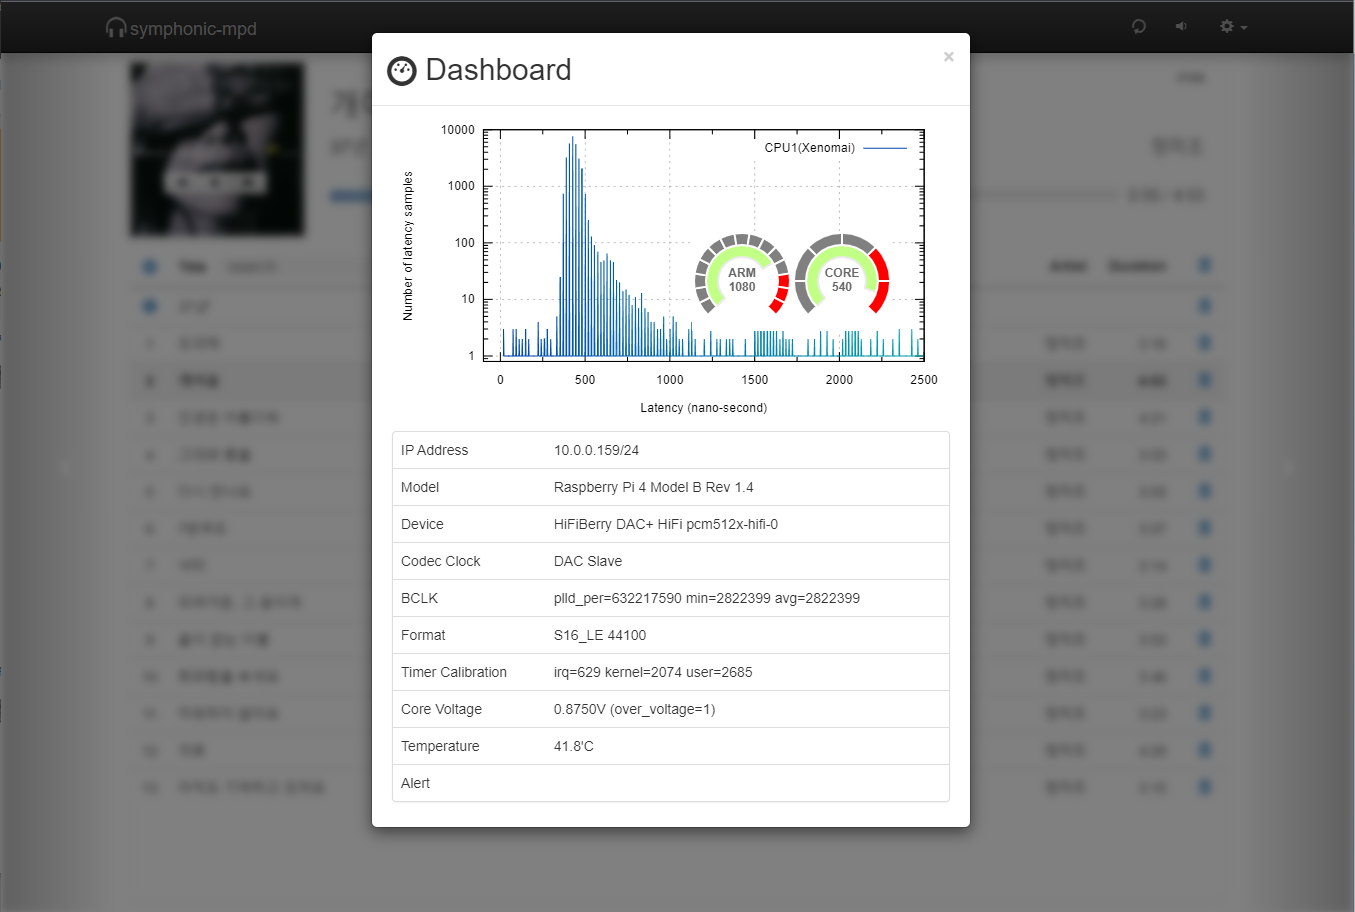
Task: Click the ARM 1080 clock gauge
Action: (x=742, y=275)
